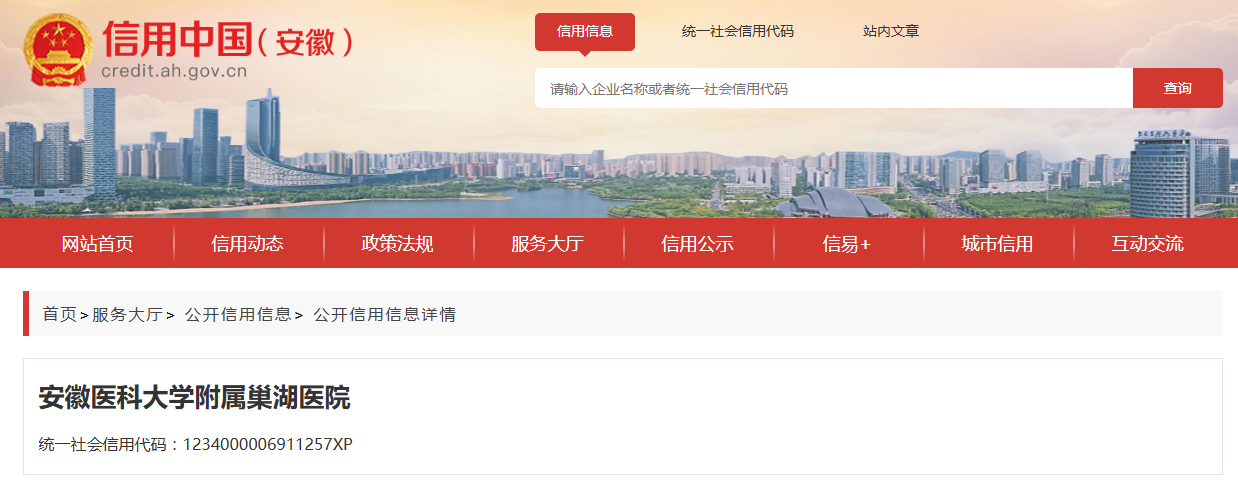Click 公开信用信息详情 breadcrumb text

coord(385,314)
